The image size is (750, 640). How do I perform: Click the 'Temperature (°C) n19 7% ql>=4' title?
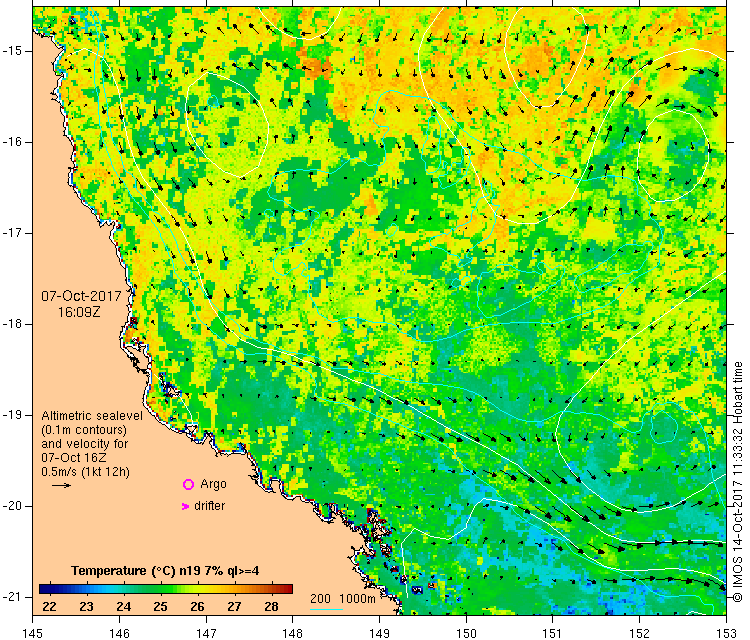[165, 571]
